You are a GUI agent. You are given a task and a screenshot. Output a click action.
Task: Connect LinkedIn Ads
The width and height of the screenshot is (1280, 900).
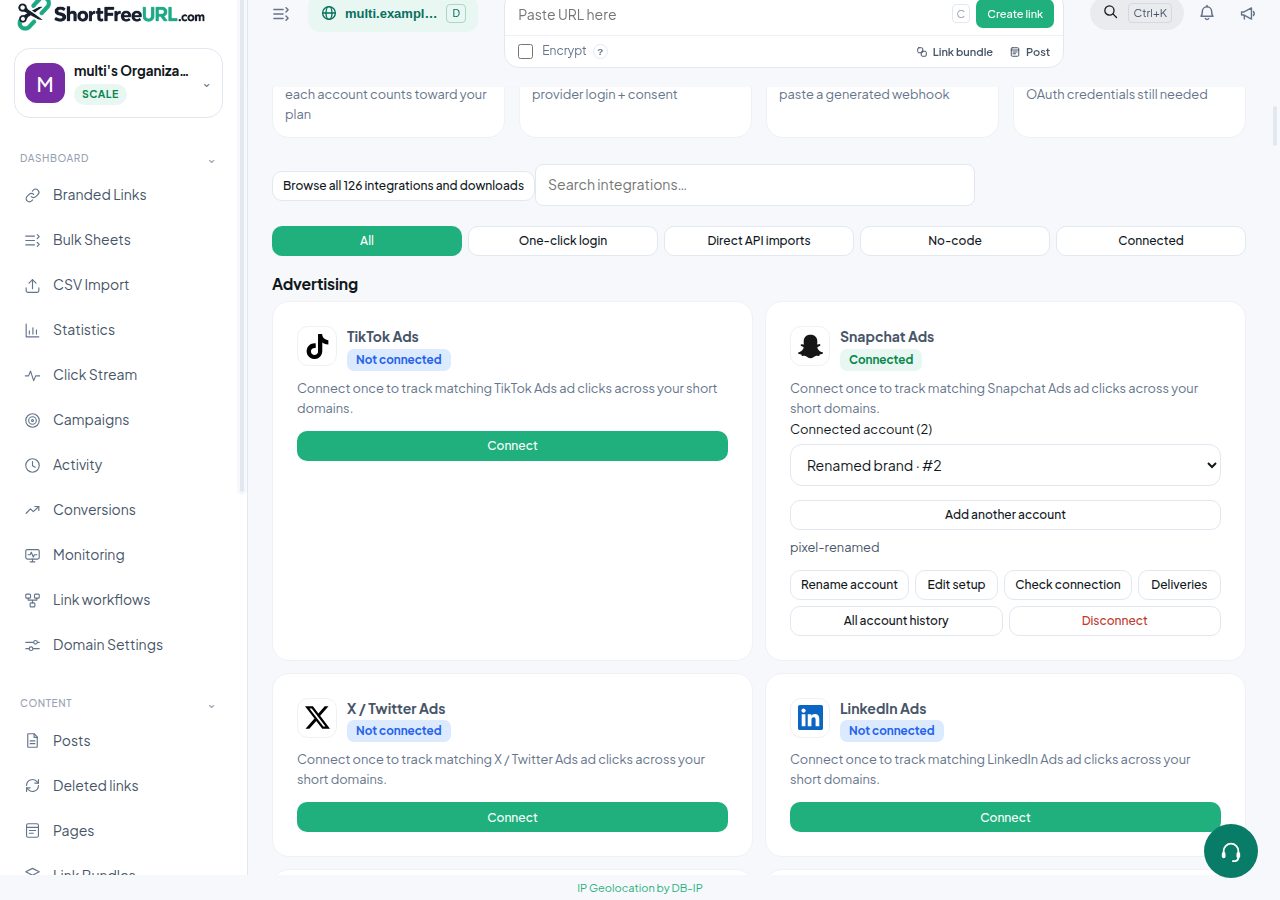coord(1005,817)
